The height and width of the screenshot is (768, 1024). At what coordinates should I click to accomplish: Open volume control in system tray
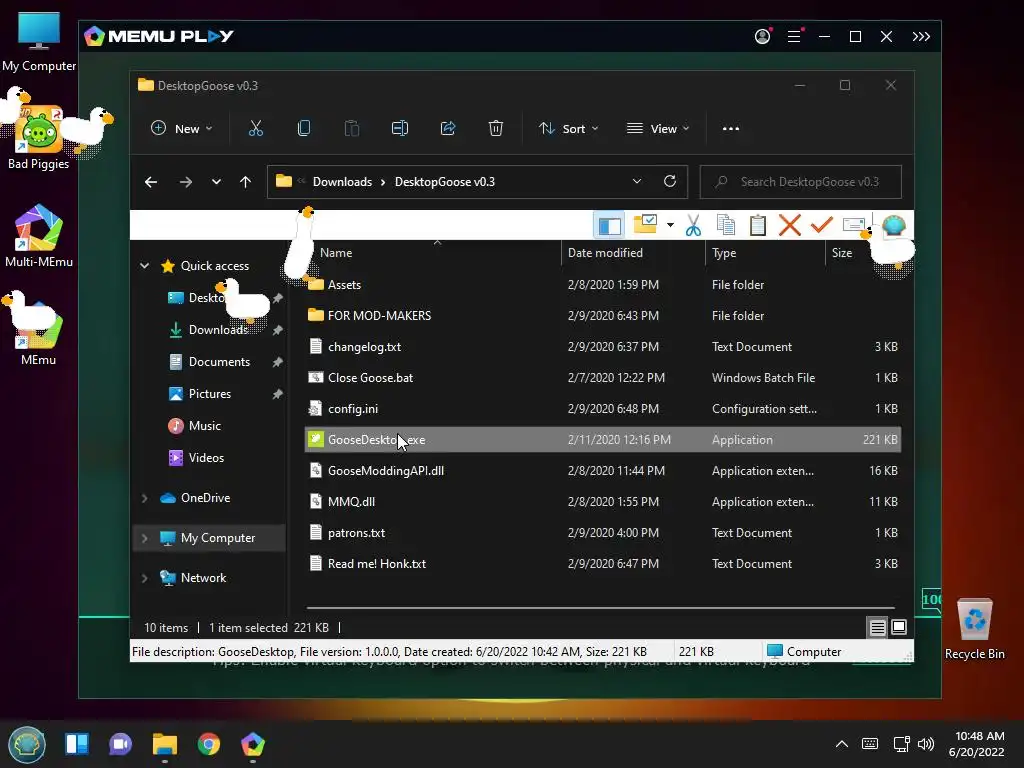[926, 744]
